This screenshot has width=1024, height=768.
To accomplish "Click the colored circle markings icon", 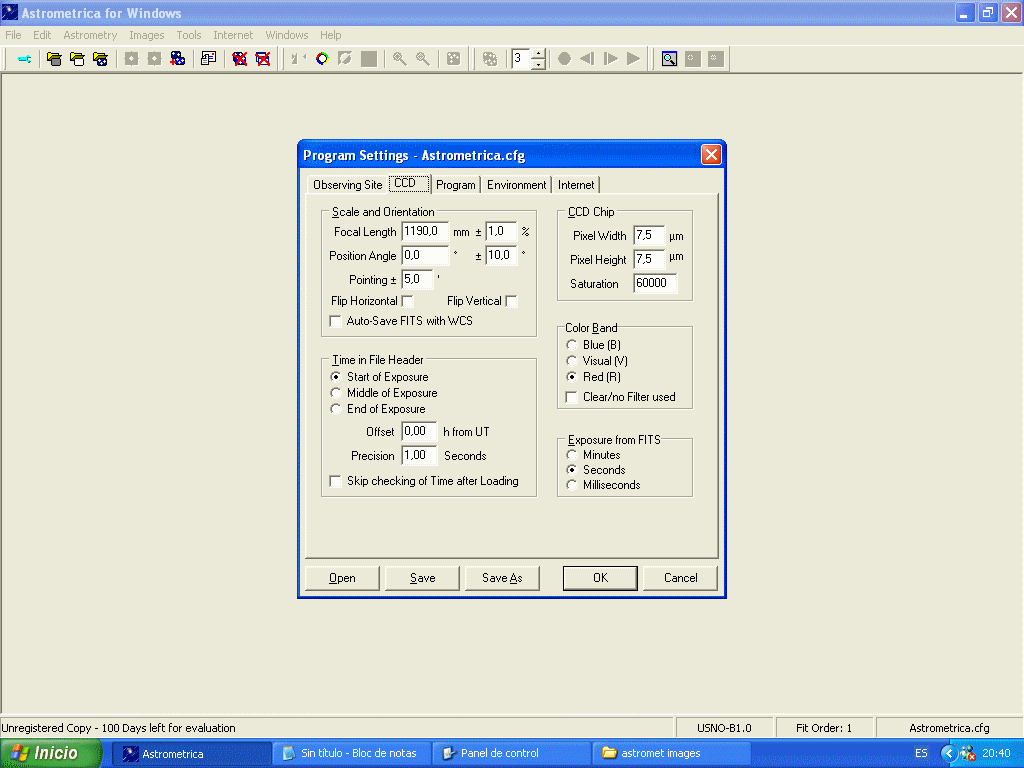I will (x=322, y=59).
